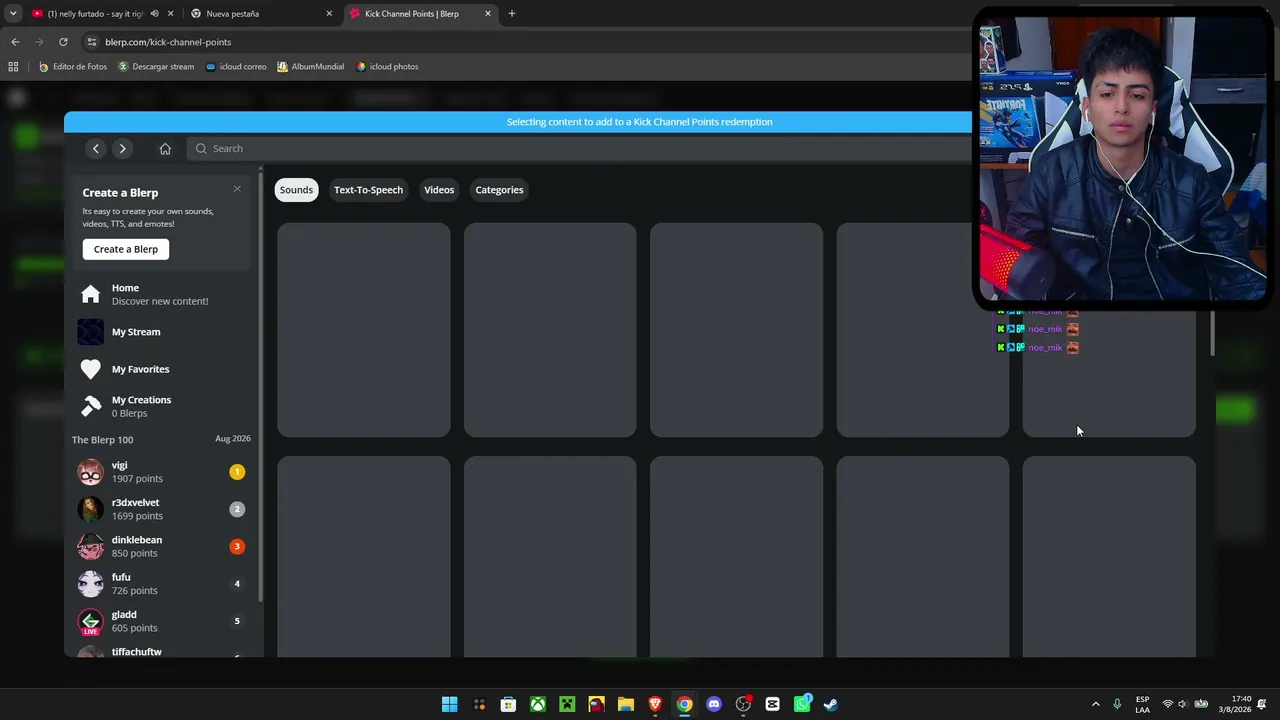This screenshot has height=720, width=1280.
Task: Mute the YouTube tab's audio icon
Action: coord(154,14)
